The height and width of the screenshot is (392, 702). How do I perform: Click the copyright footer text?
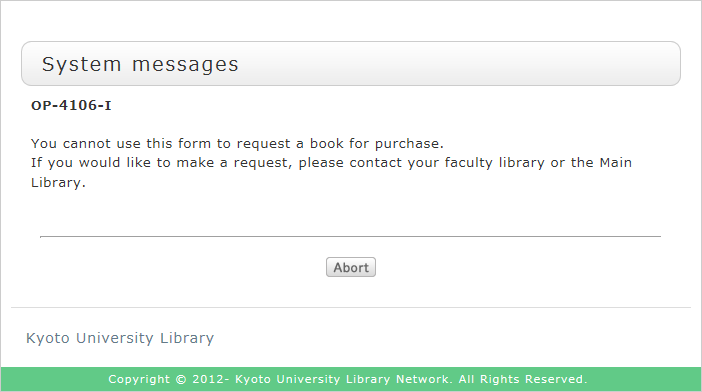[348, 379]
